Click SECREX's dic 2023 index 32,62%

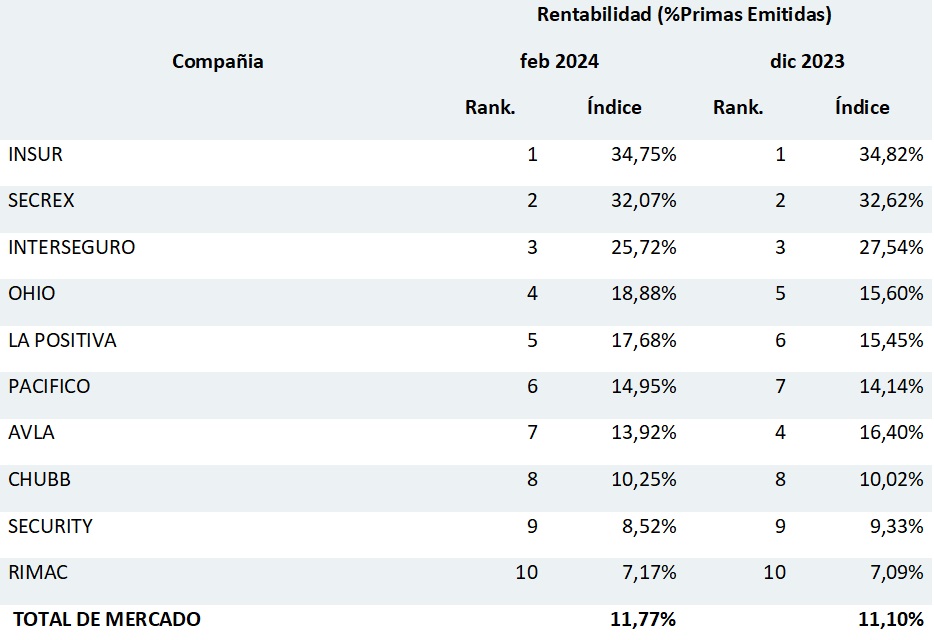click(891, 200)
